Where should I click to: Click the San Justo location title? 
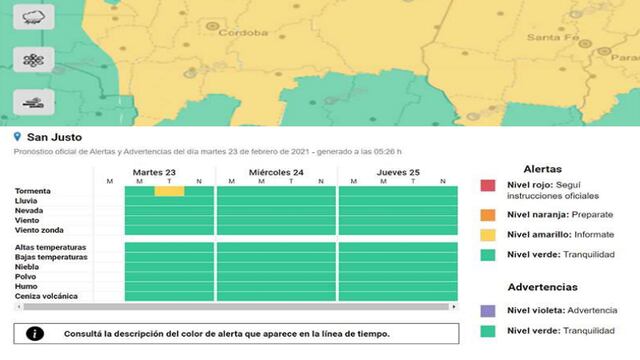point(54,137)
